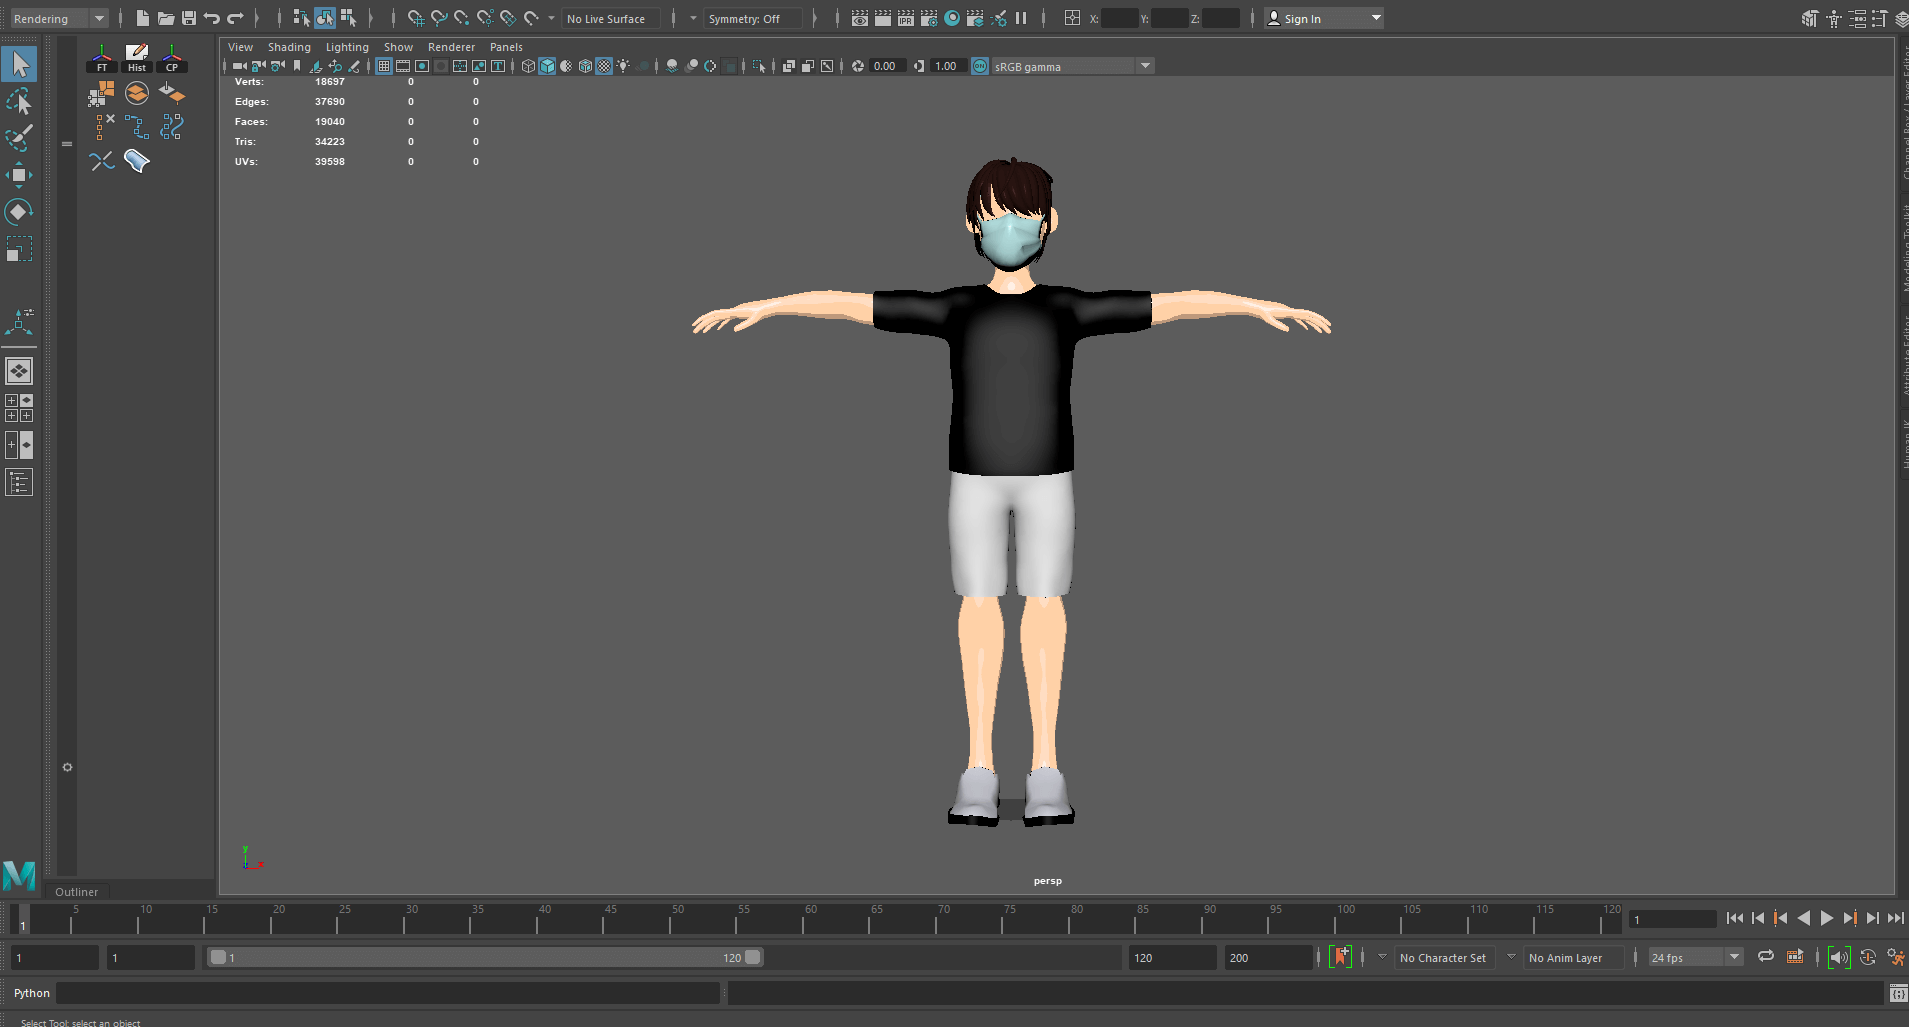
Task: Toggle smooth shade all in viewport
Action: (x=547, y=66)
